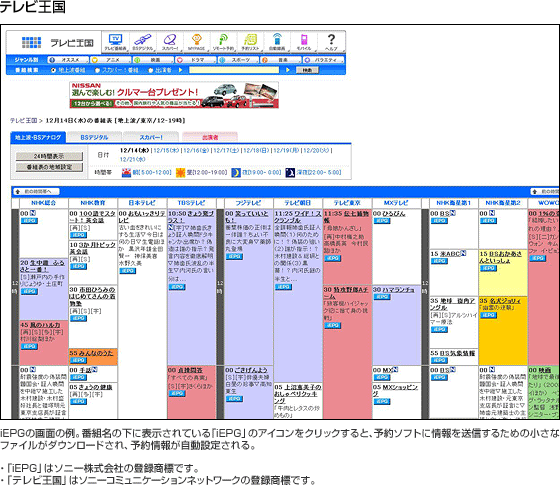Click left 前の時間帯へ arrow button
560x485 pixels.
pyautogui.click(x=36, y=192)
